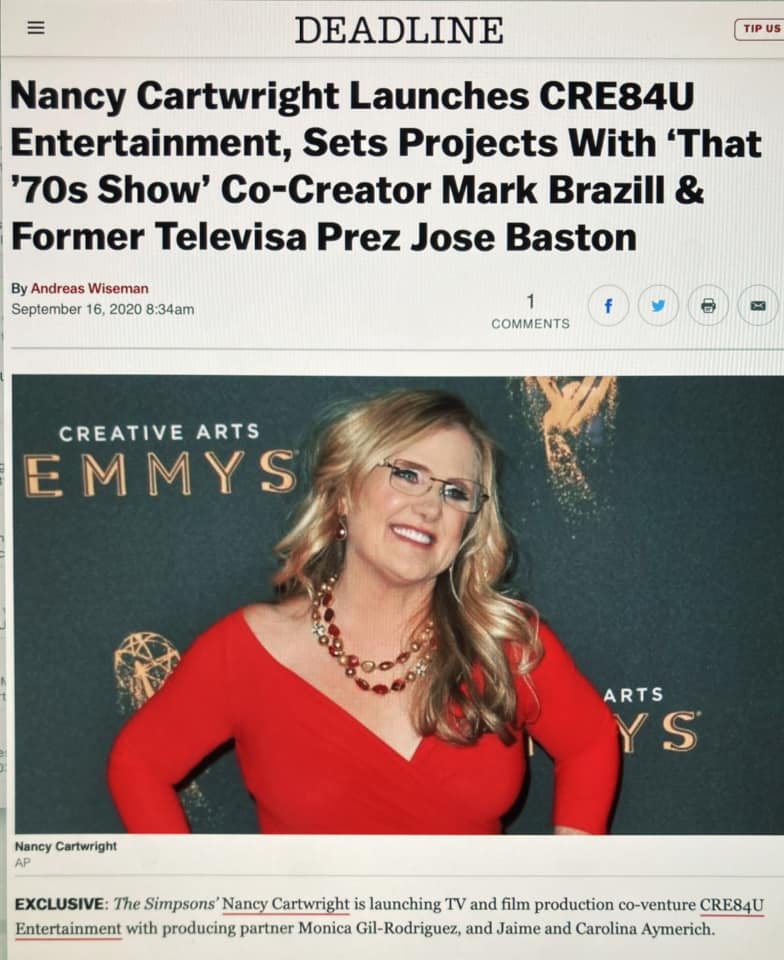Share article on Twitter
This screenshot has height=960, width=784.
(x=658, y=305)
